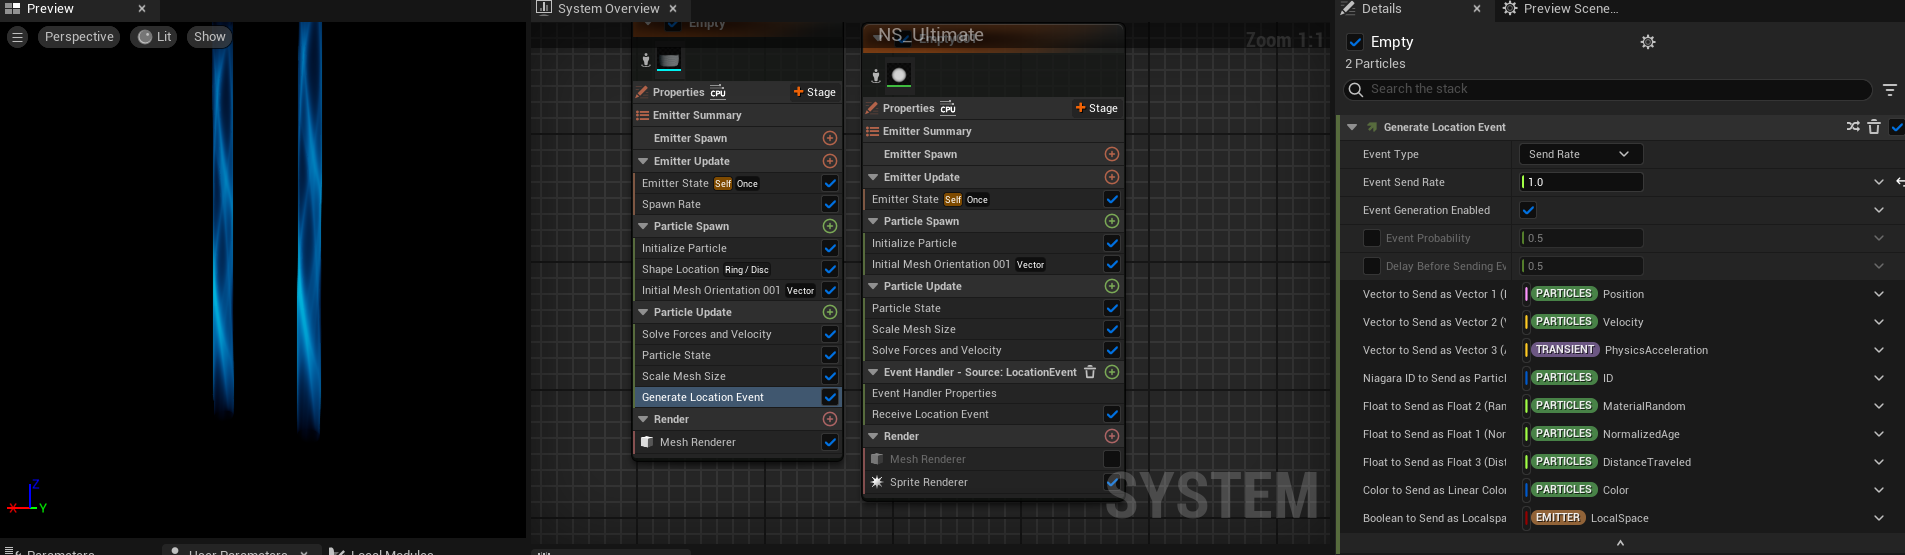Delete the Generate Location Event module via trash icon
Screen dimensions: 1905x555
1874,127
